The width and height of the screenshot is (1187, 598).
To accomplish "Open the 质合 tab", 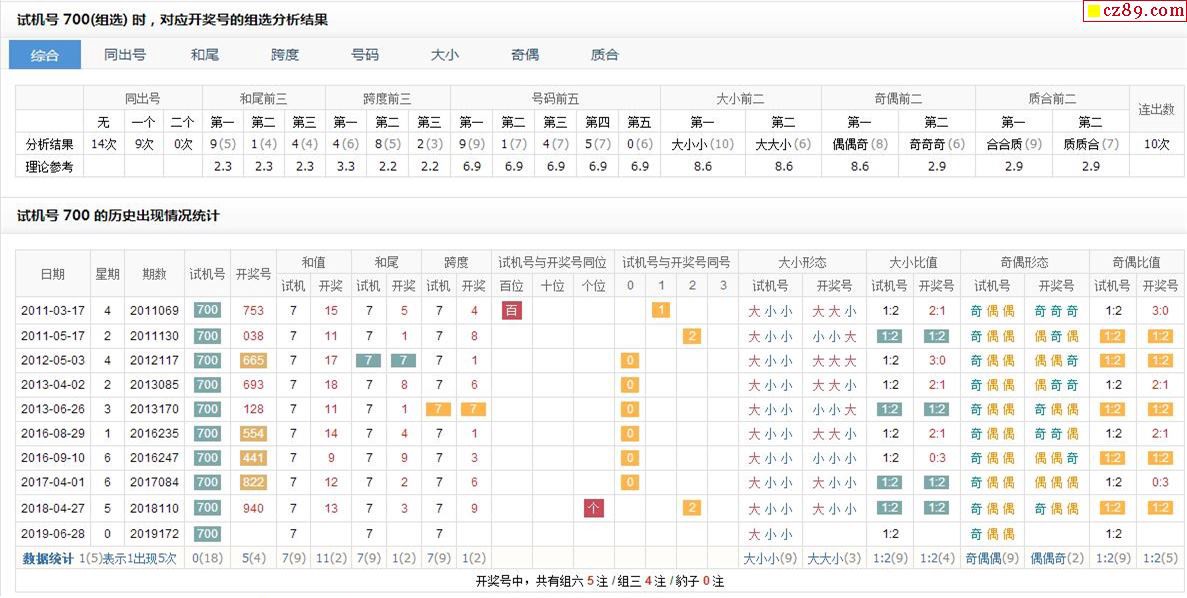I will tap(605, 55).
